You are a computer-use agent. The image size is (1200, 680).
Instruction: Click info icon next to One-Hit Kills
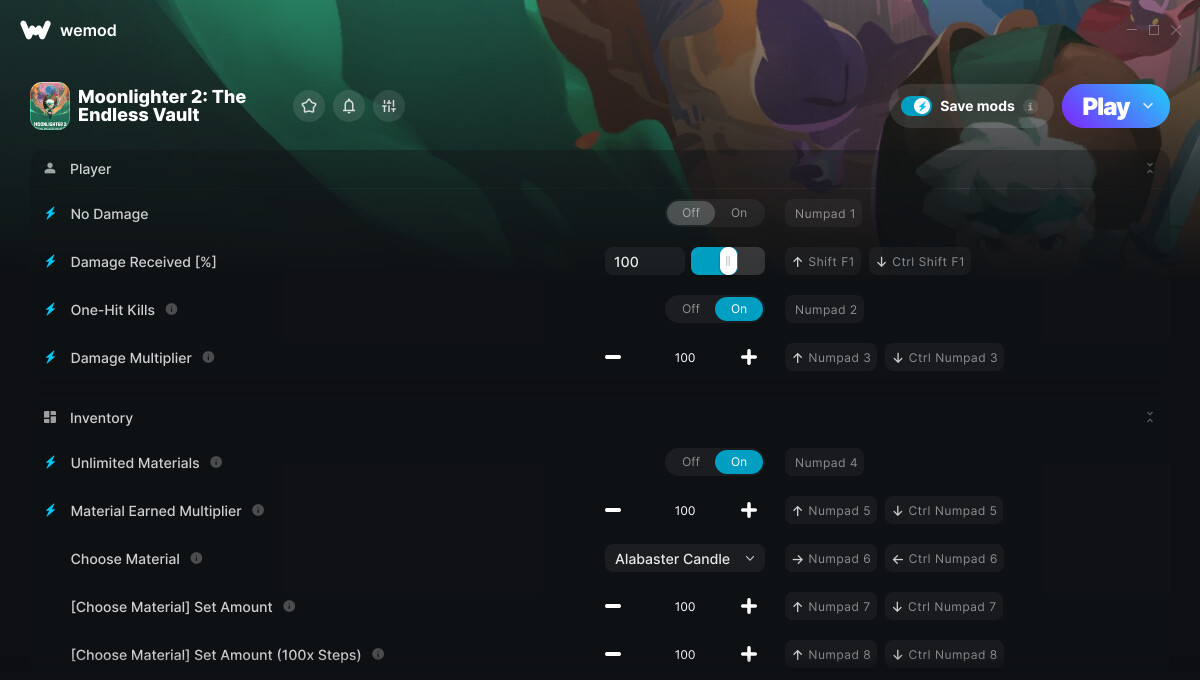pos(171,309)
